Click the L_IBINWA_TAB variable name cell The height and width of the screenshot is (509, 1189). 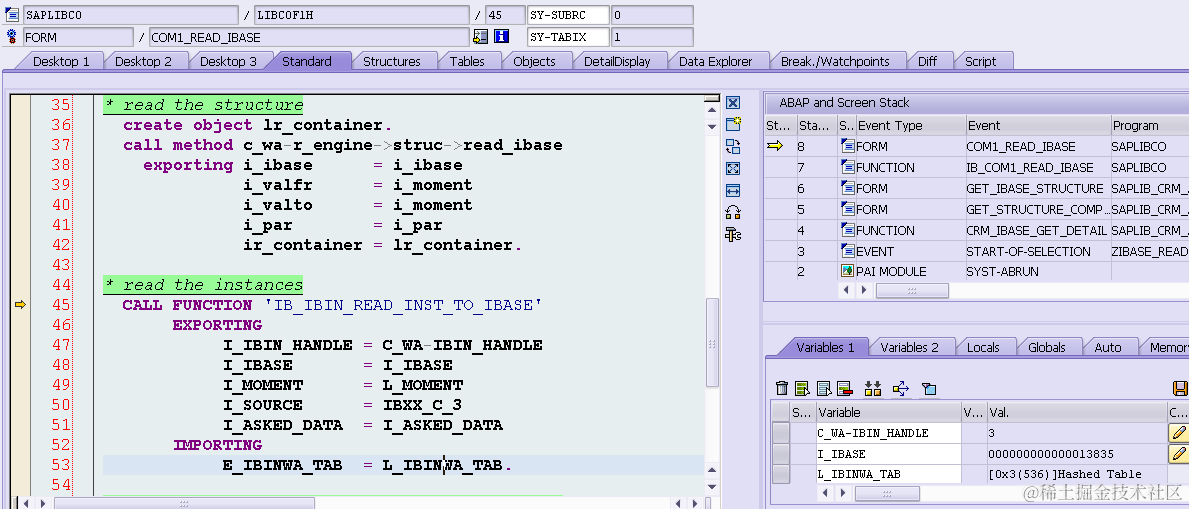click(889, 474)
